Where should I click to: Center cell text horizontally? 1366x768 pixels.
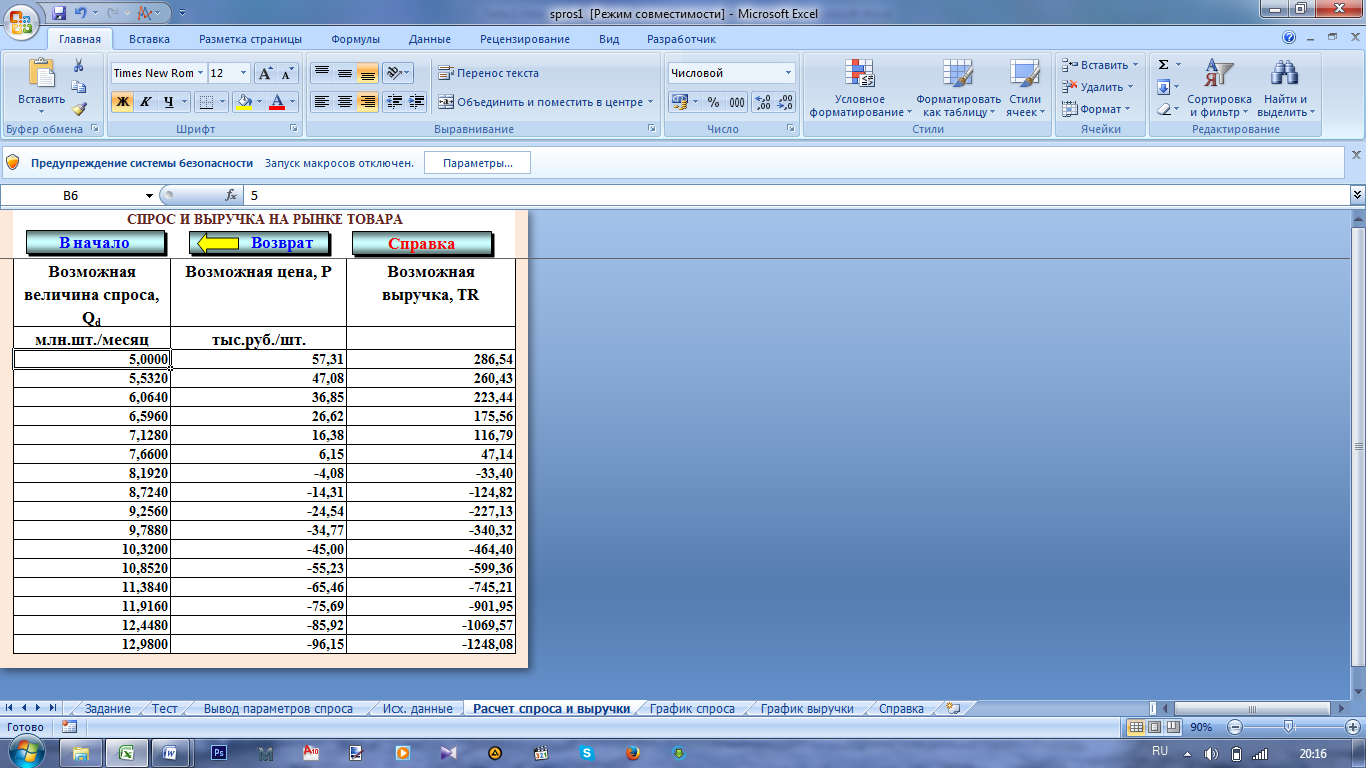[x=344, y=102]
